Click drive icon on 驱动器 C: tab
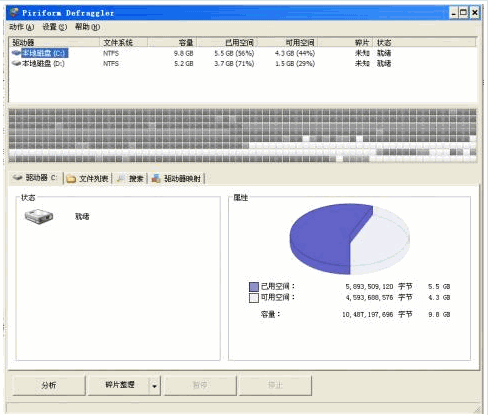The image size is (488, 415). (x=17, y=178)
